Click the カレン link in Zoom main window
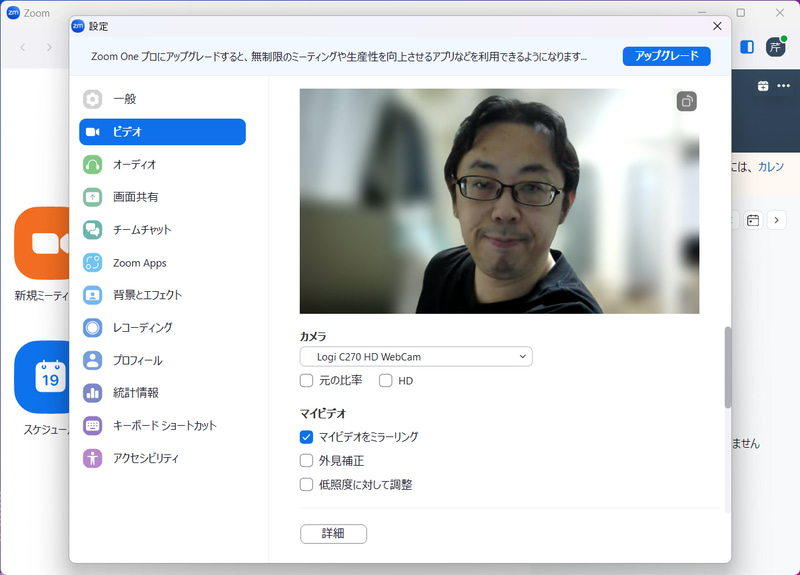The width and height of the screenshot is (800, 575). tap(771, 167)
